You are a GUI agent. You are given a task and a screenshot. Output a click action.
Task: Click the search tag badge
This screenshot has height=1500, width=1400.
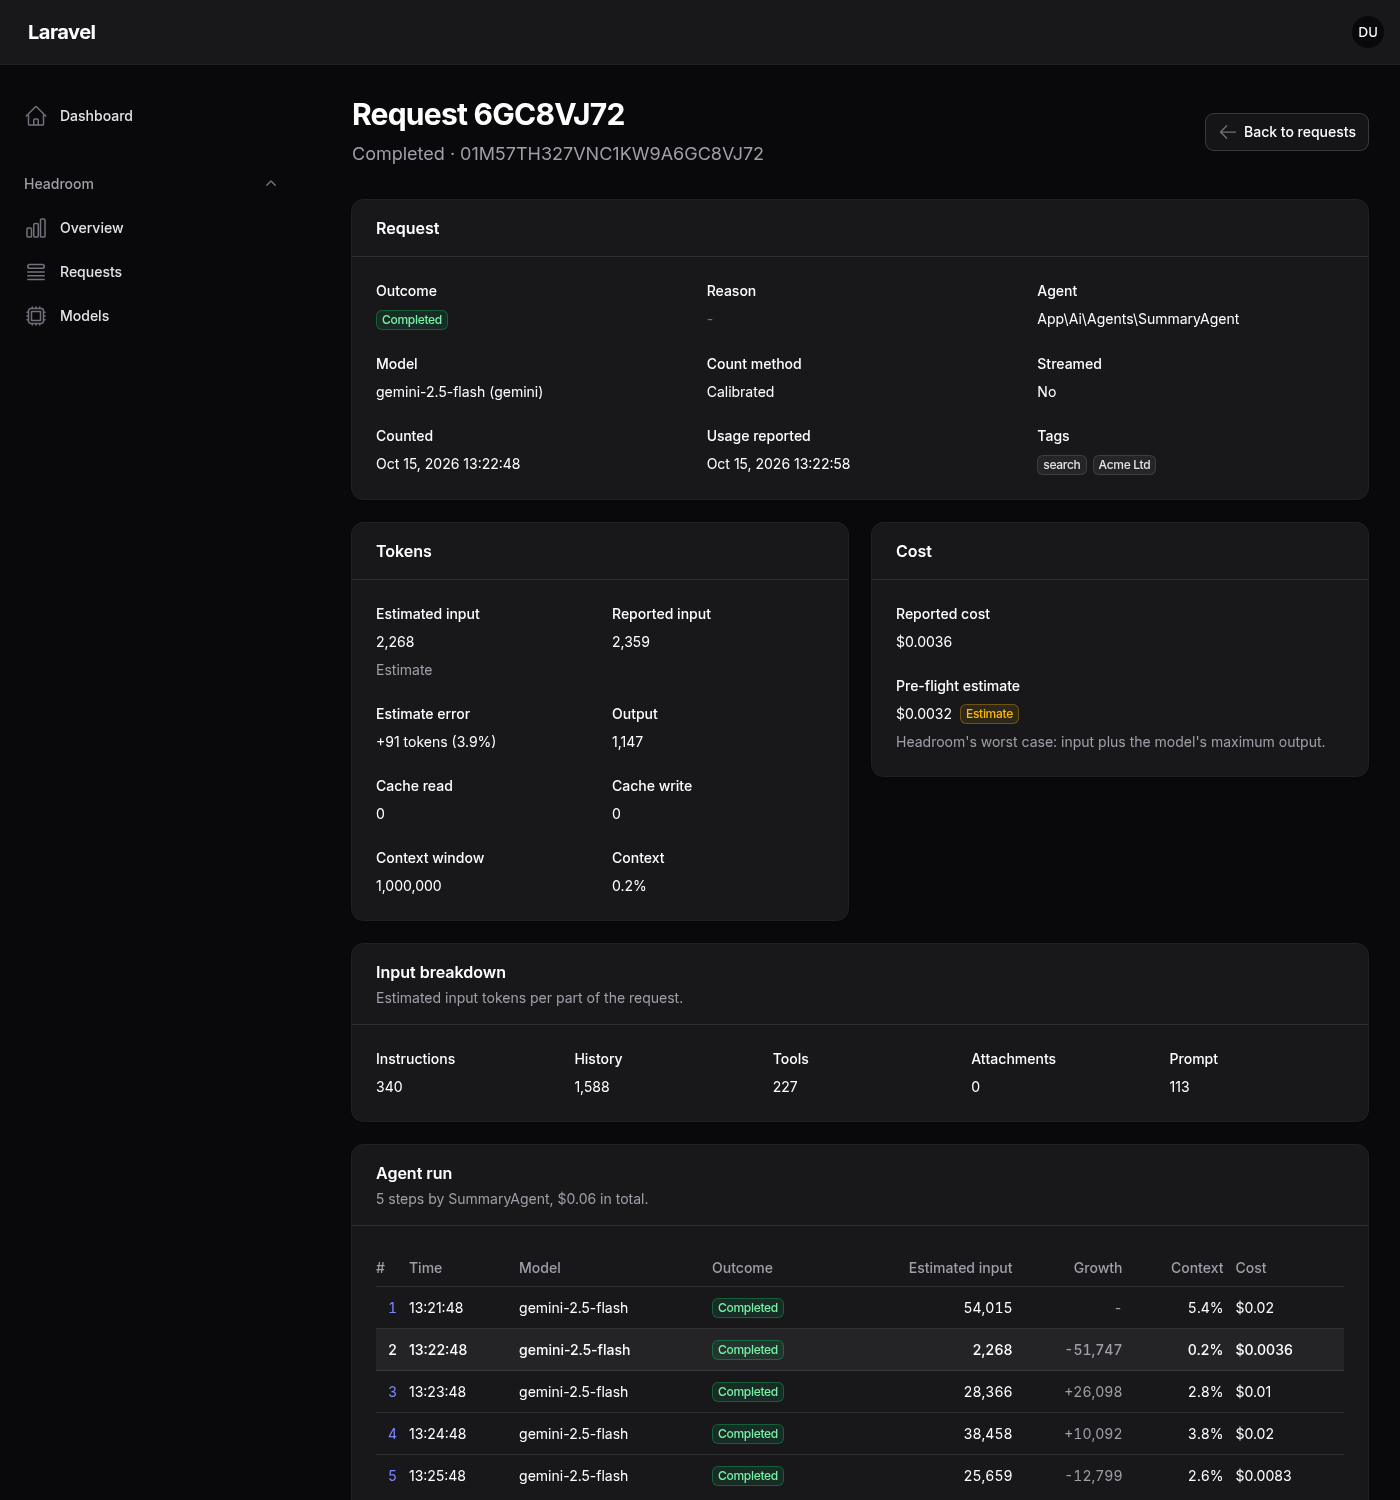point(1062,465)
